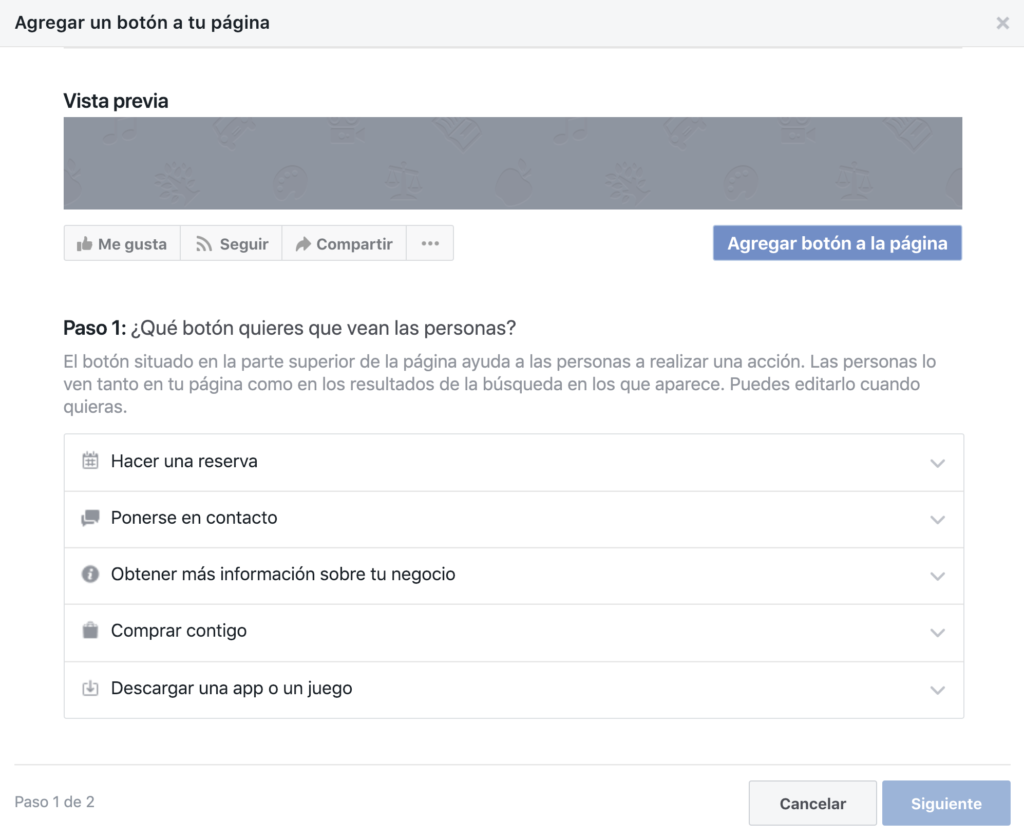
Task: Expand the Hacer una reserva chevron
Action: (x=937, y=463)
